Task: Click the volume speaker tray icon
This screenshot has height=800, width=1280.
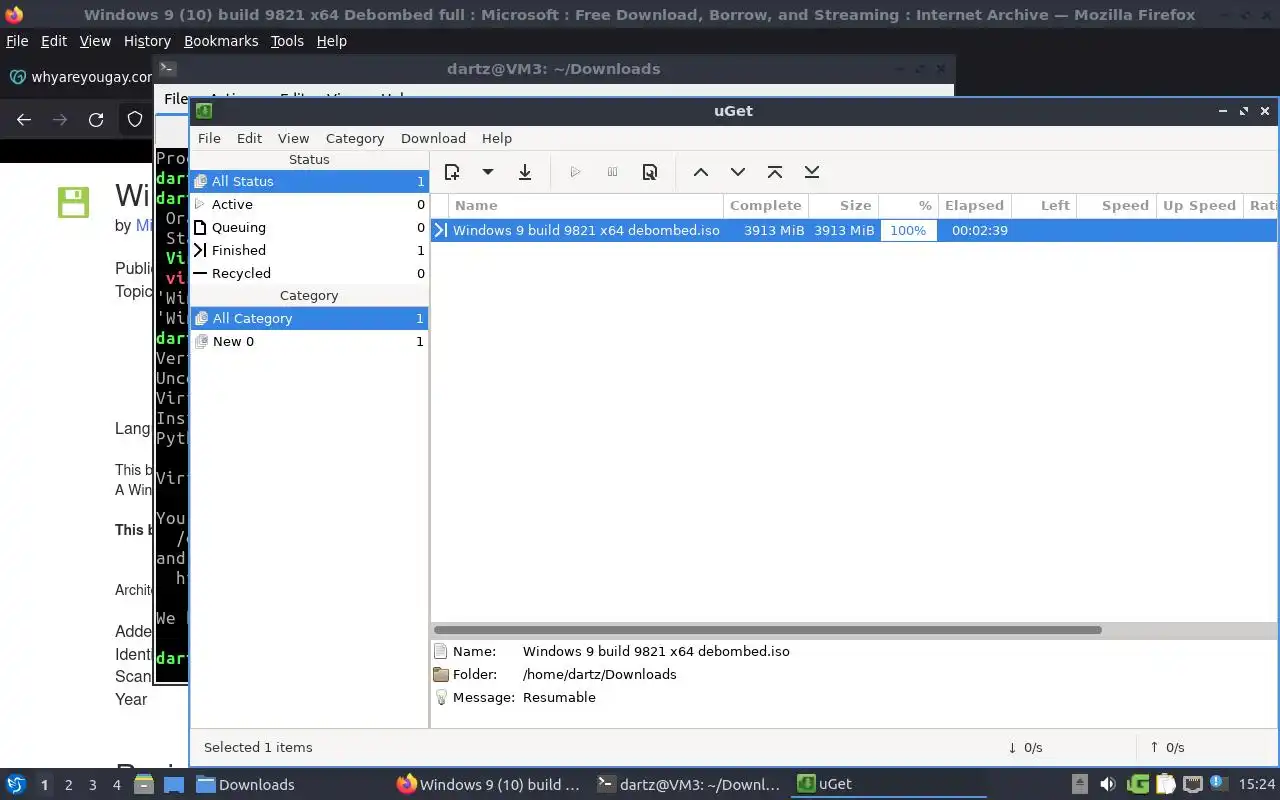Action: pos(1108,785)
